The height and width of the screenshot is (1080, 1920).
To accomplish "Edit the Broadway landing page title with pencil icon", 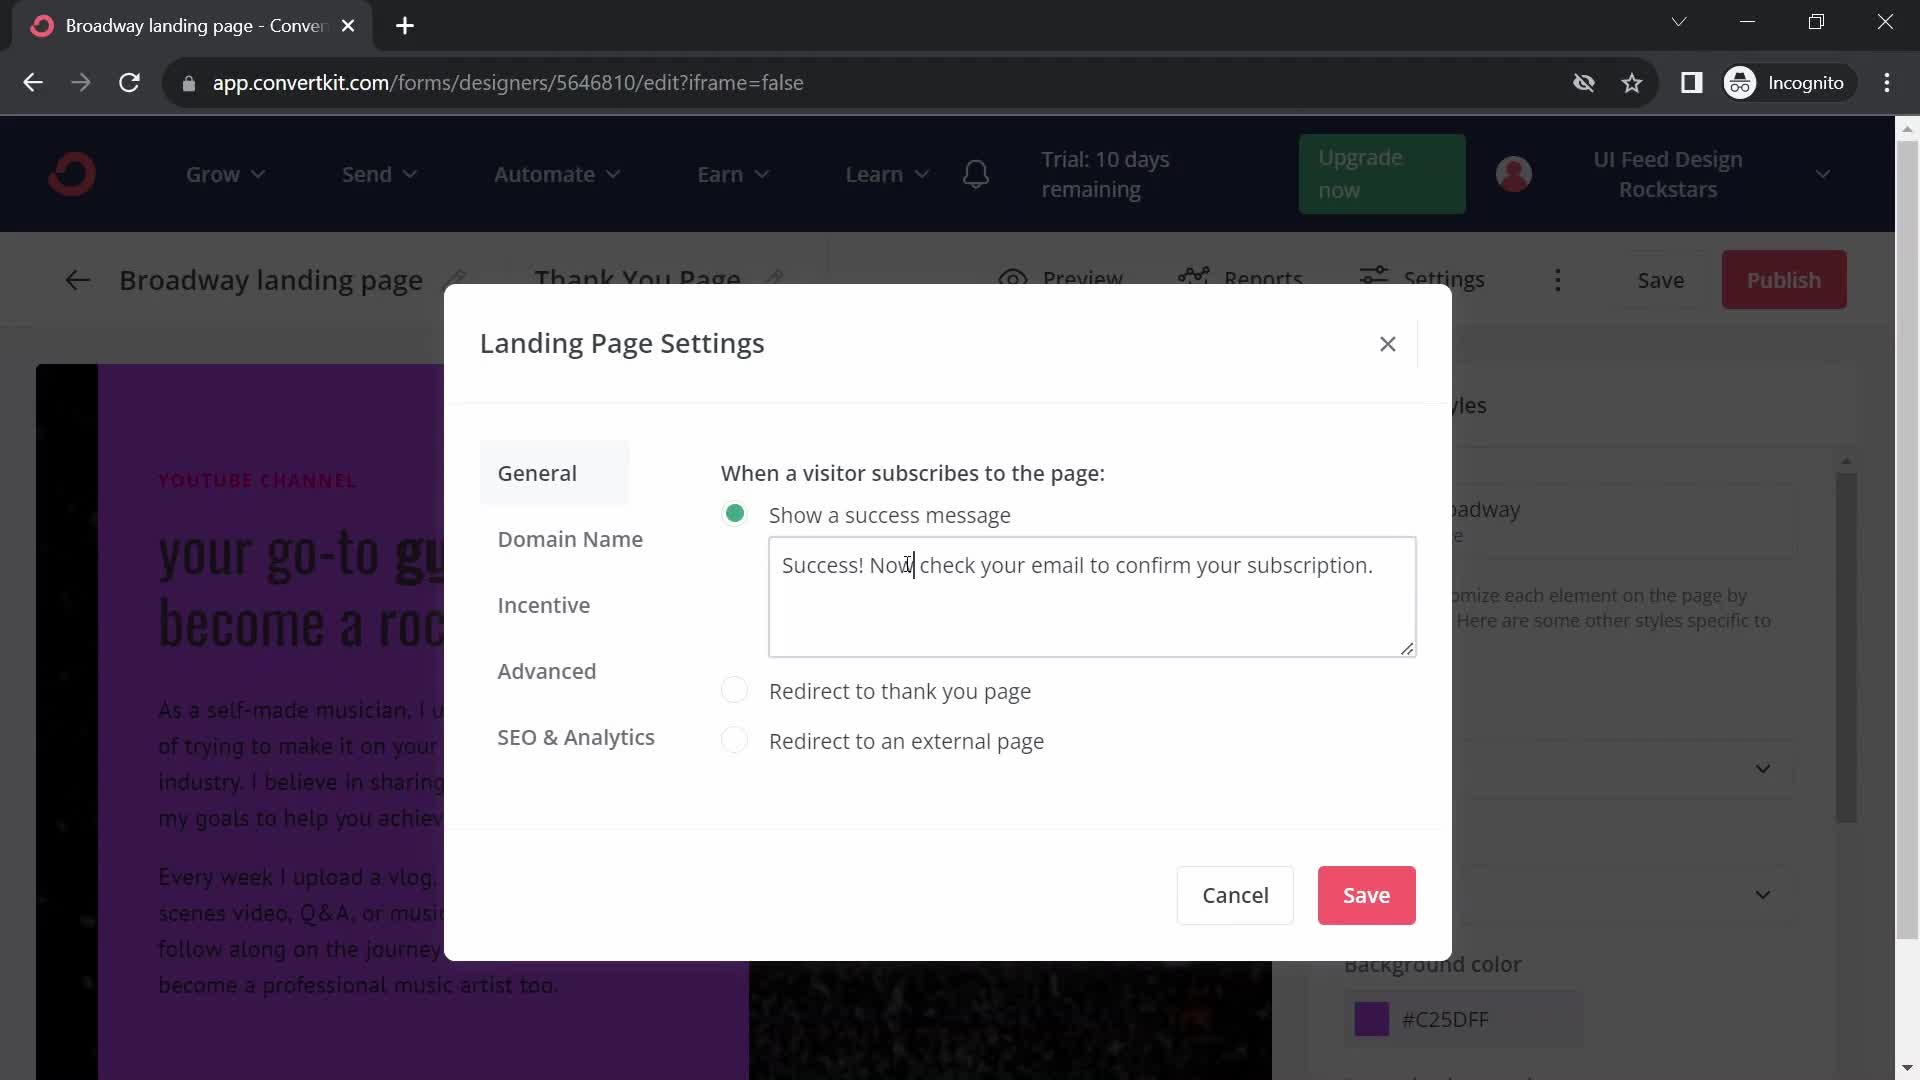I will pos(456,279).
